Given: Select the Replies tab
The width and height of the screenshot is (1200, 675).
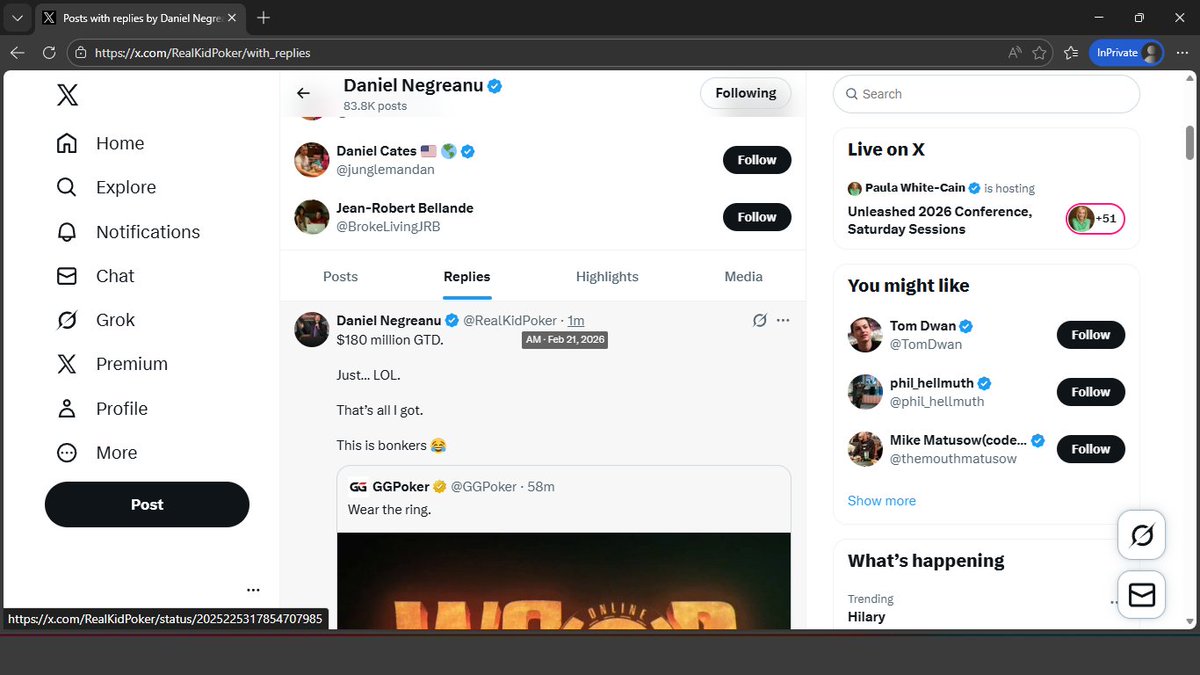Looking at the screenshot, I should click(467, 276).
